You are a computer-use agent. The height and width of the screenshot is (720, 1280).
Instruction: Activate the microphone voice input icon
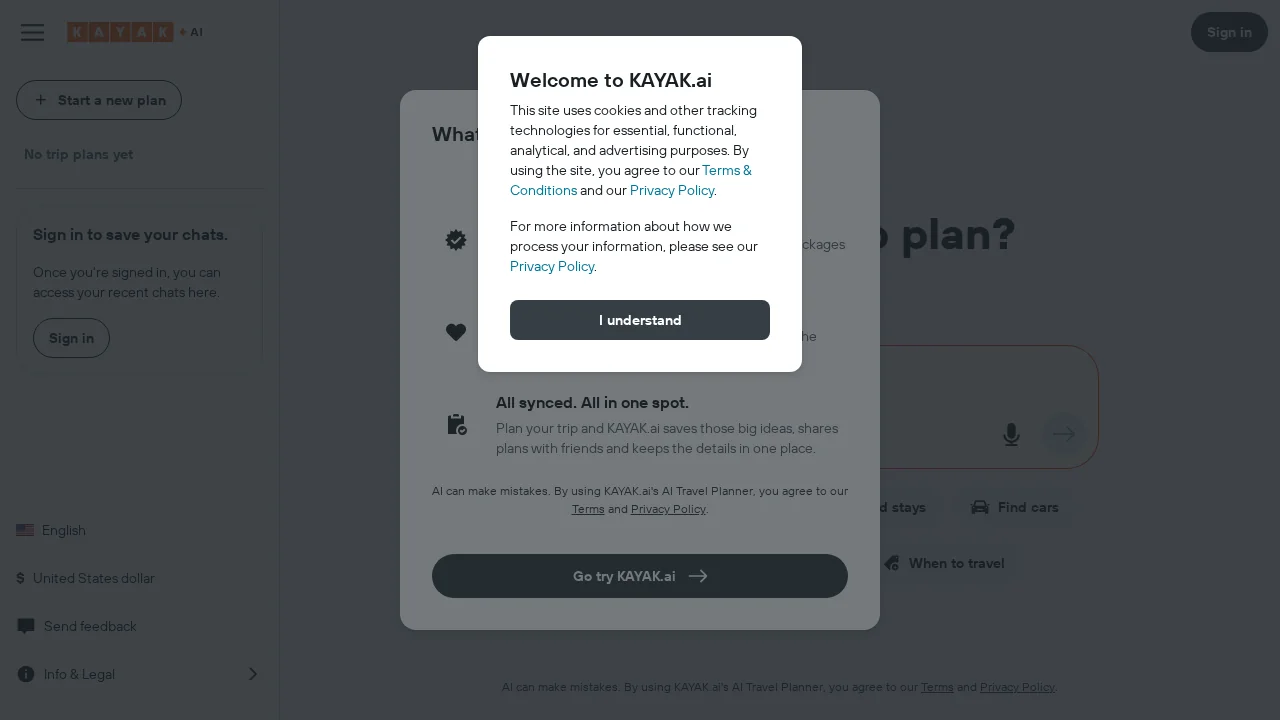(1011, 434)
